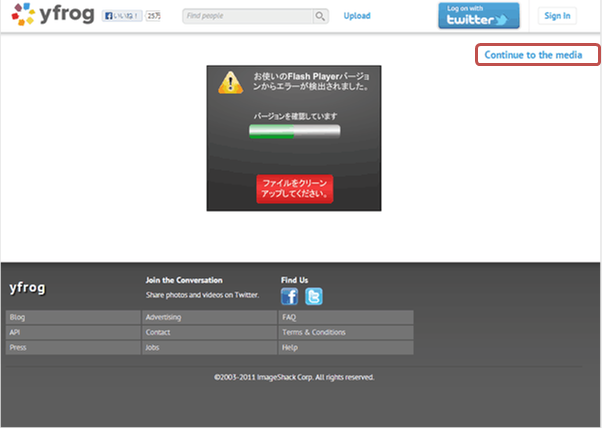The image size is (603, 428).
Task: Open the Contact footer link
Action: coord(209,332)
